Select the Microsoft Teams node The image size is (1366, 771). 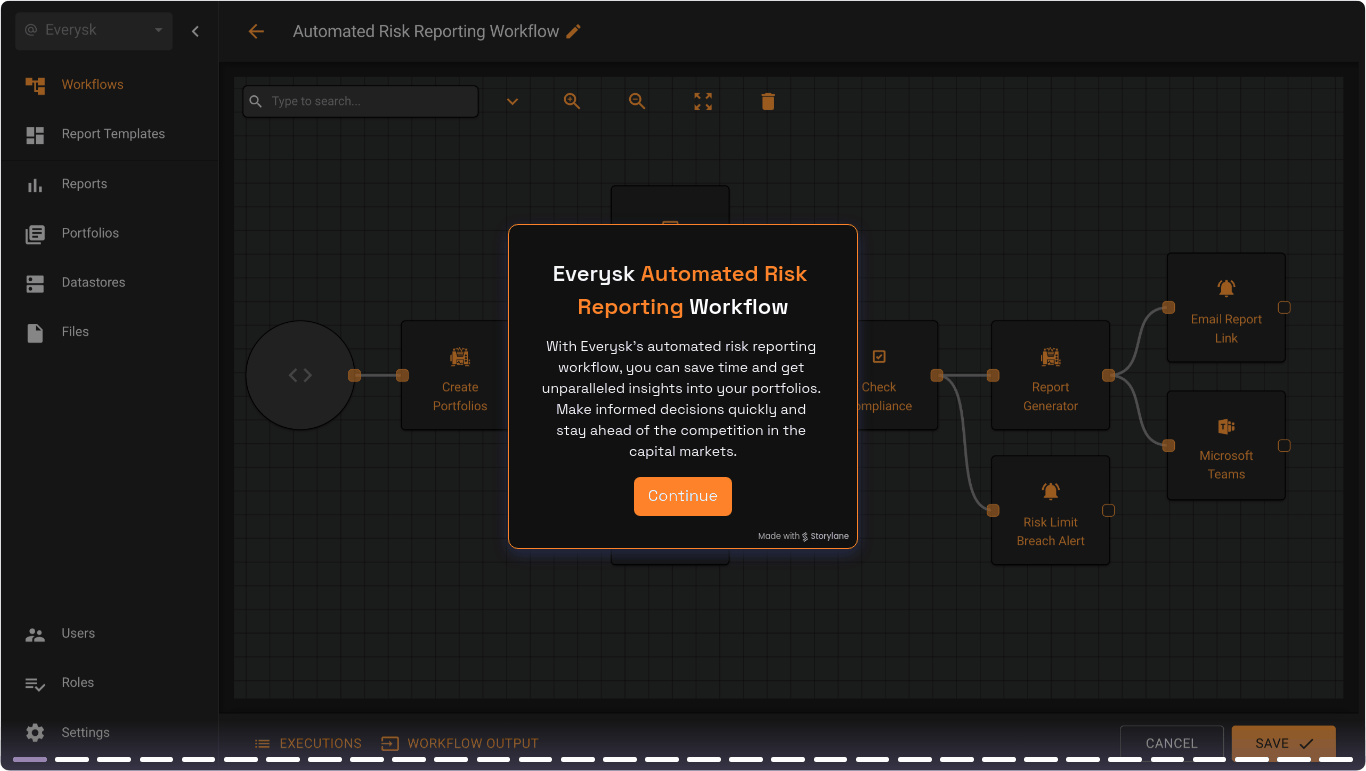click(x=1226, y=445)
